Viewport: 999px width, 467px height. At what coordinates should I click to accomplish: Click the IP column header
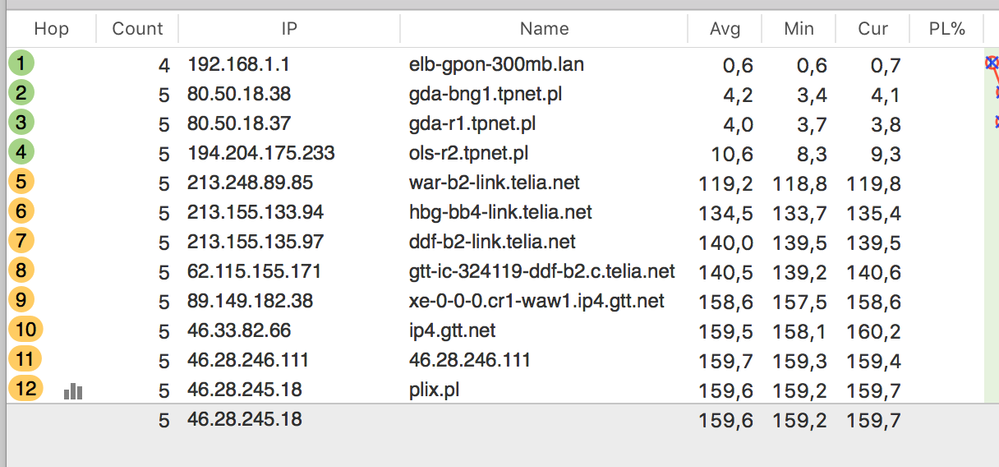tap(289, 29)
